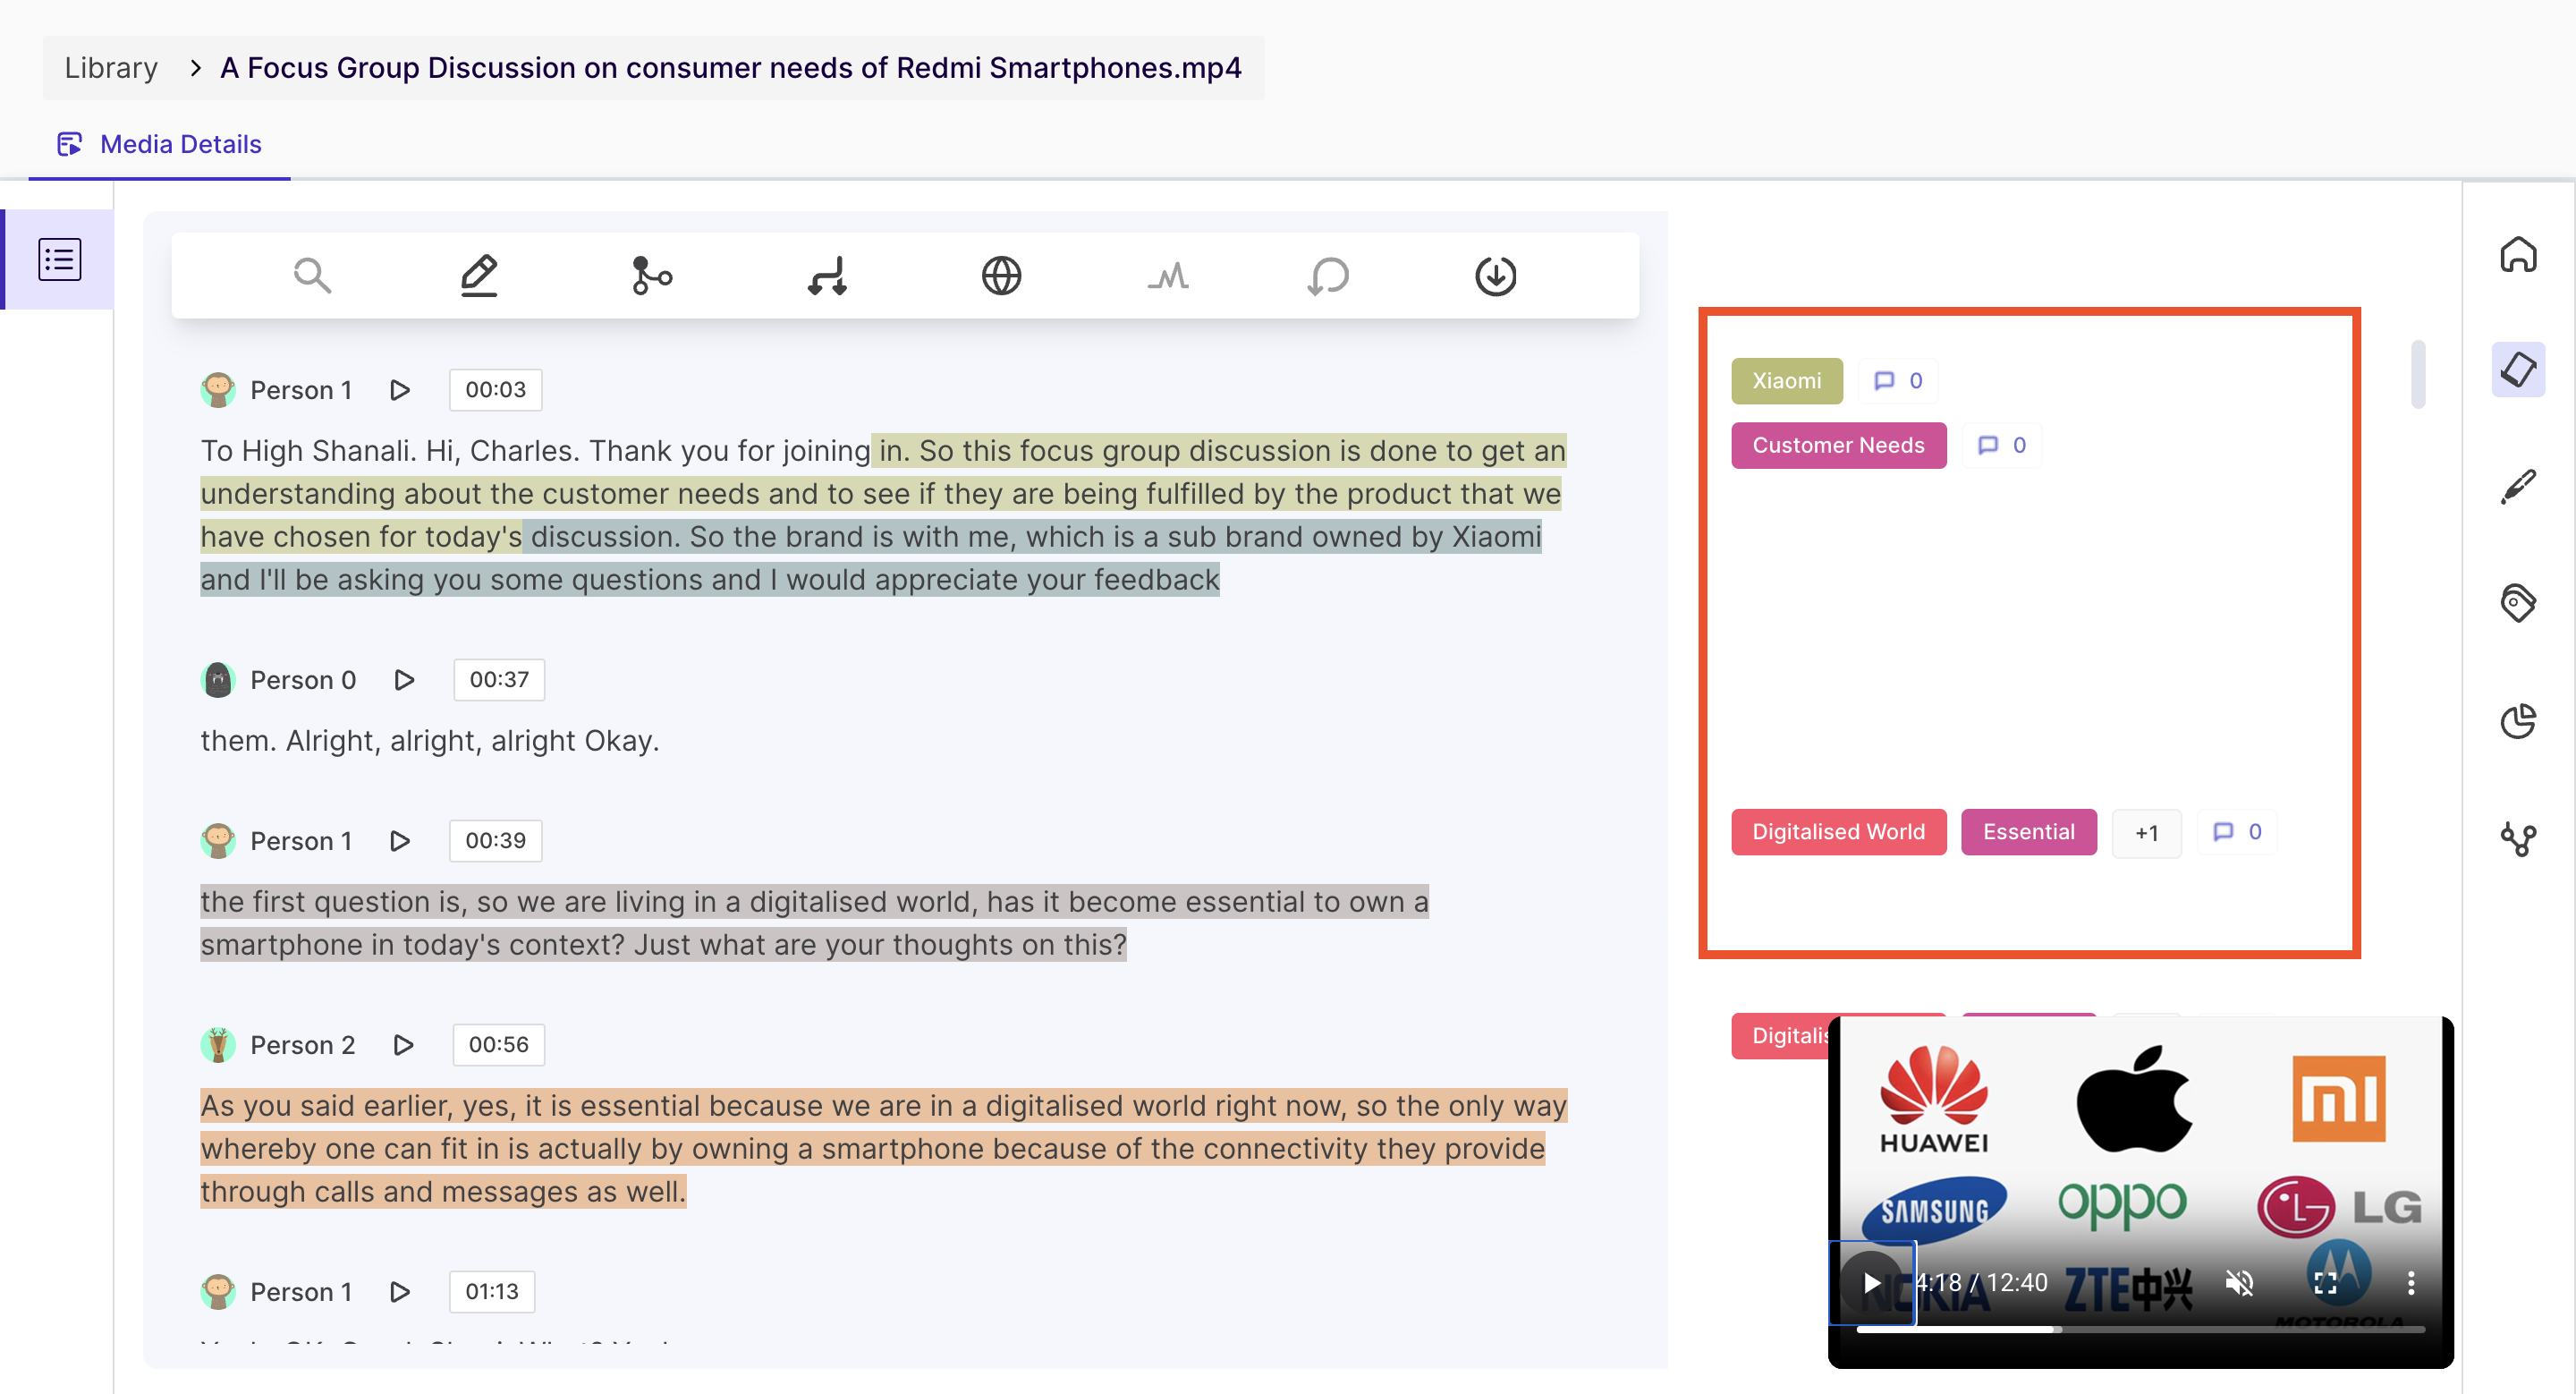Click the path route toolbar icon
This screenshot has height=1394, width=2576.
tap(827, 275)
